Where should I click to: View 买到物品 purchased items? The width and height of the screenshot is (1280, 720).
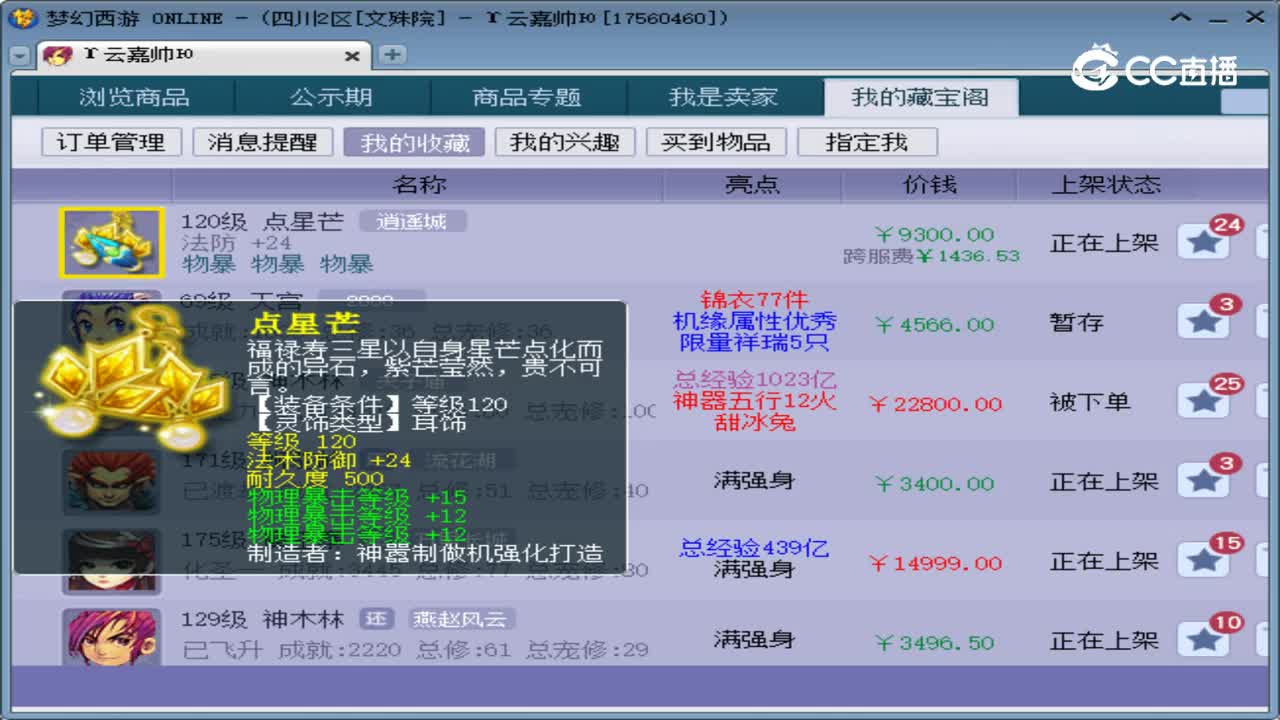[x=716, y=142]
